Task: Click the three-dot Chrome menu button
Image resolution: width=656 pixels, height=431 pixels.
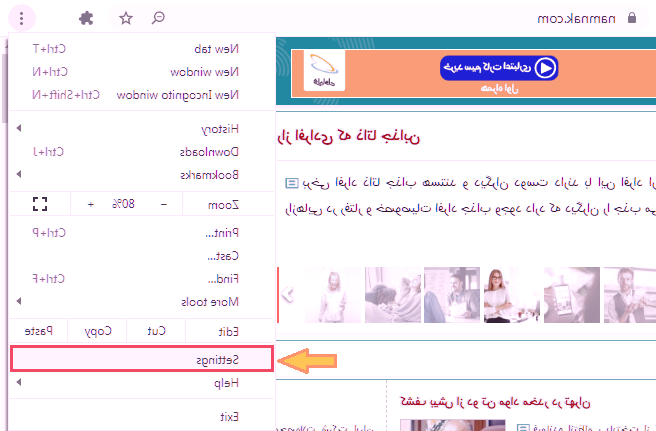Action: click(x=21, y=18)
